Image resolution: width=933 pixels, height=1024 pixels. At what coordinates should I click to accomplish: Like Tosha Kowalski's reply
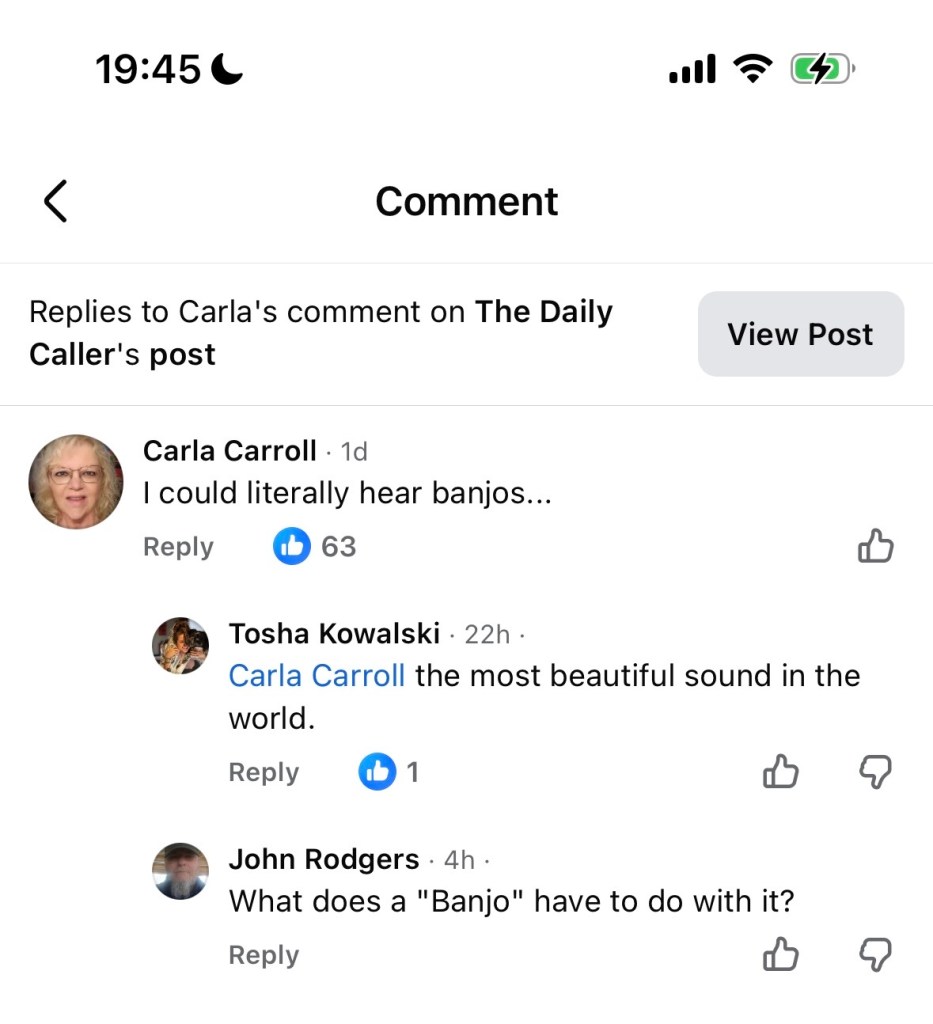[x=781, y=772]
